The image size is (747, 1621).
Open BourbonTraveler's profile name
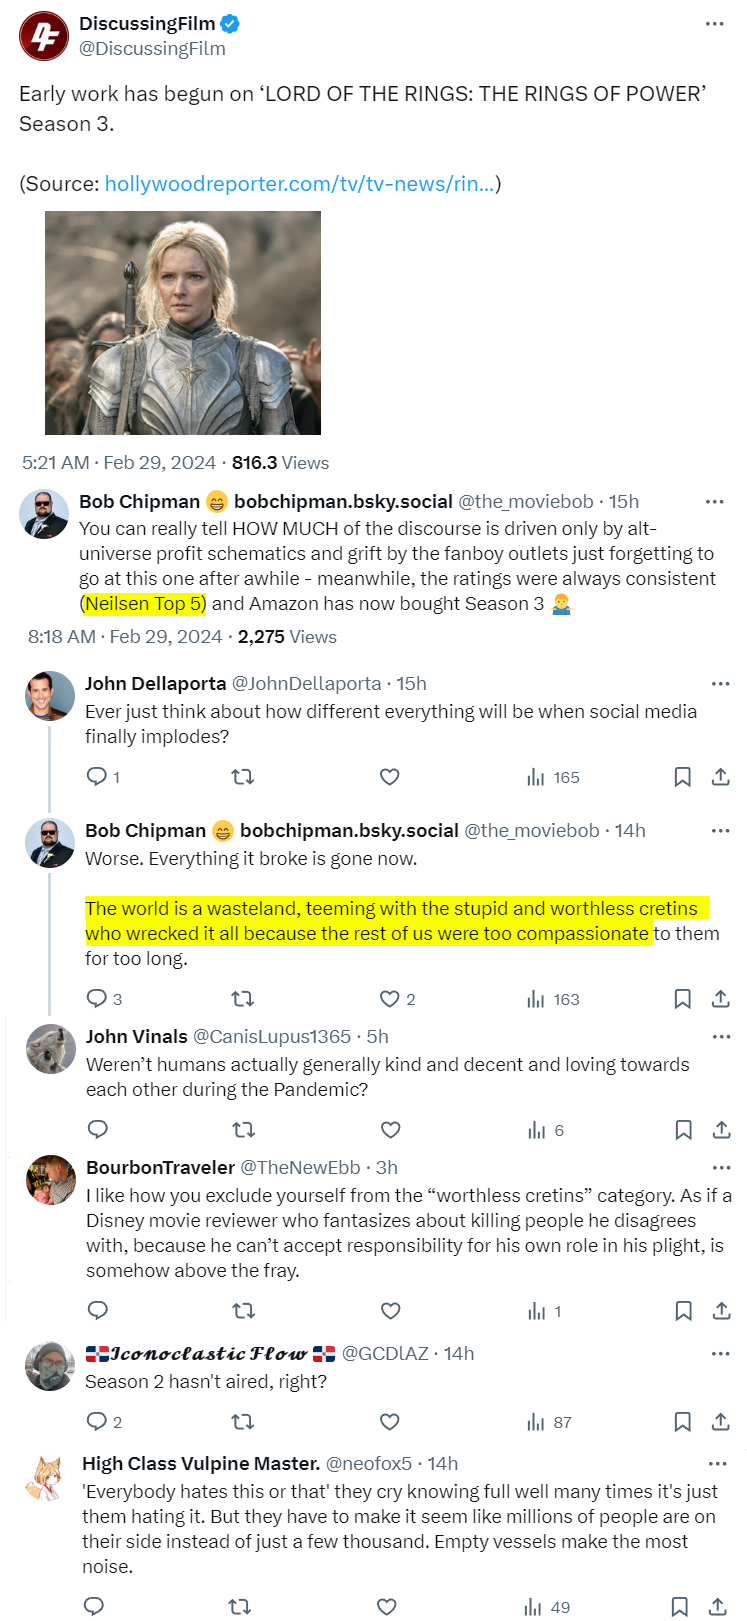coord(160,1167)
